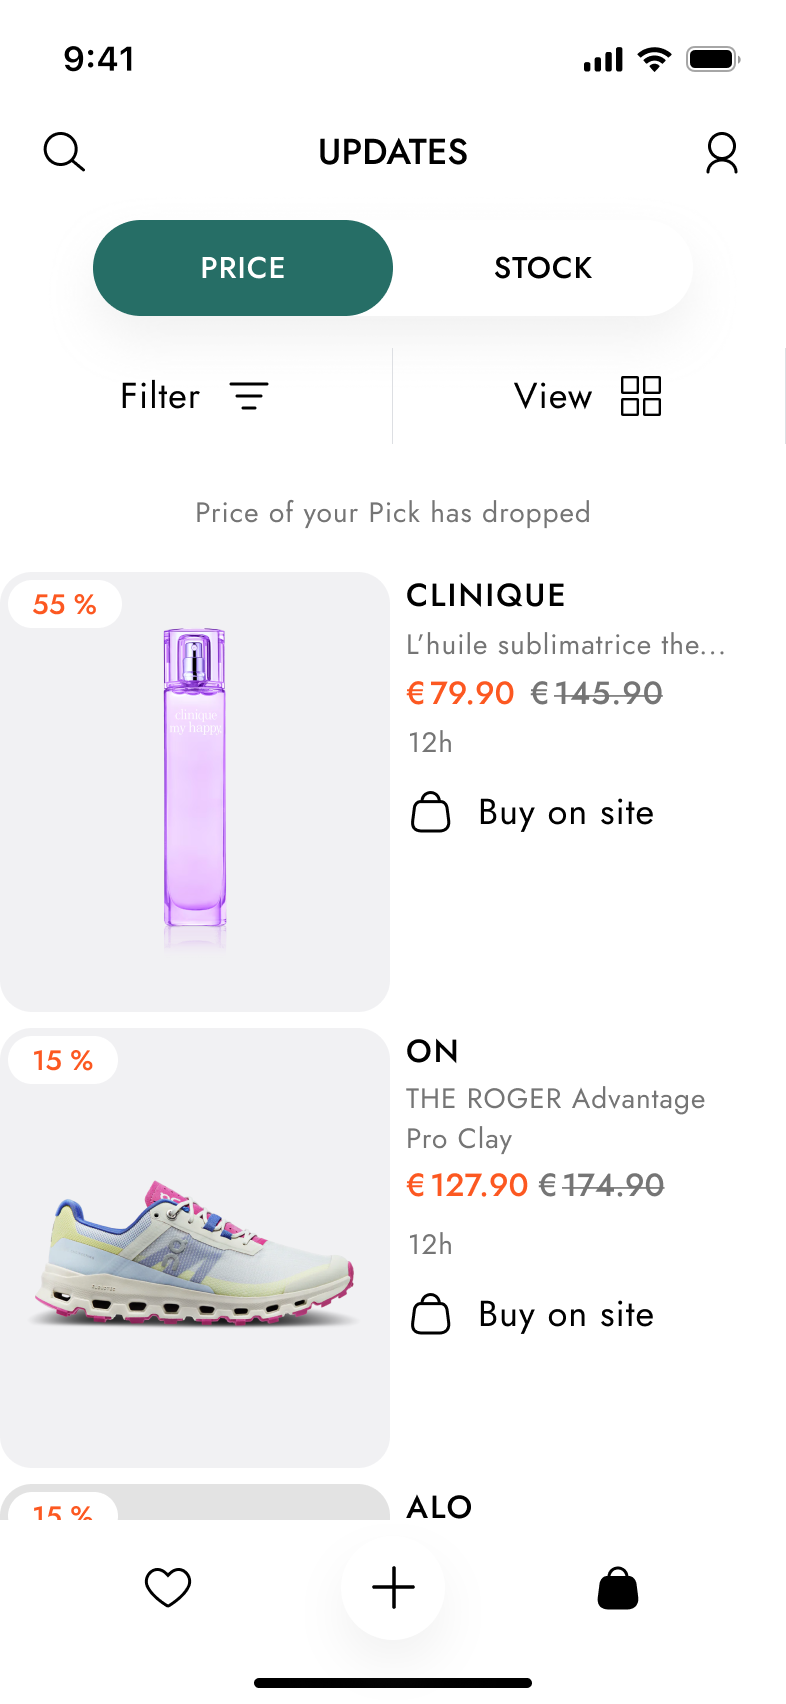Click Buy on site for ON shoe
The image size is (786, 1704).
(x=566, y=1314)
